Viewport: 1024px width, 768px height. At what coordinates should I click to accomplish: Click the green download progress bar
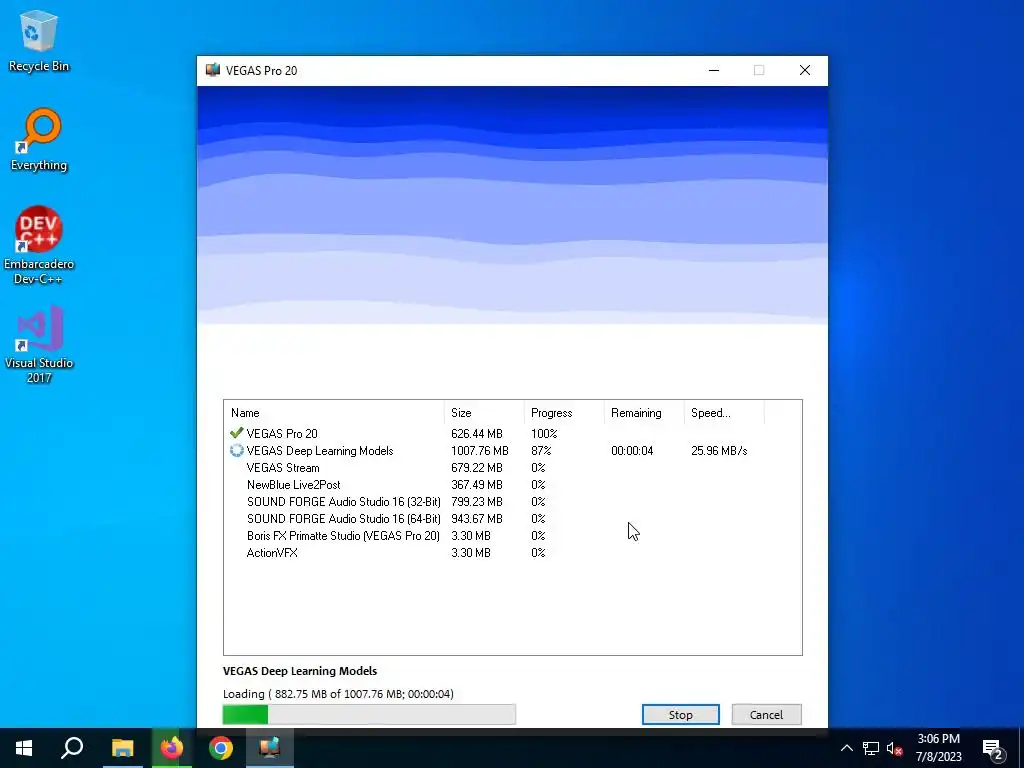369,714
